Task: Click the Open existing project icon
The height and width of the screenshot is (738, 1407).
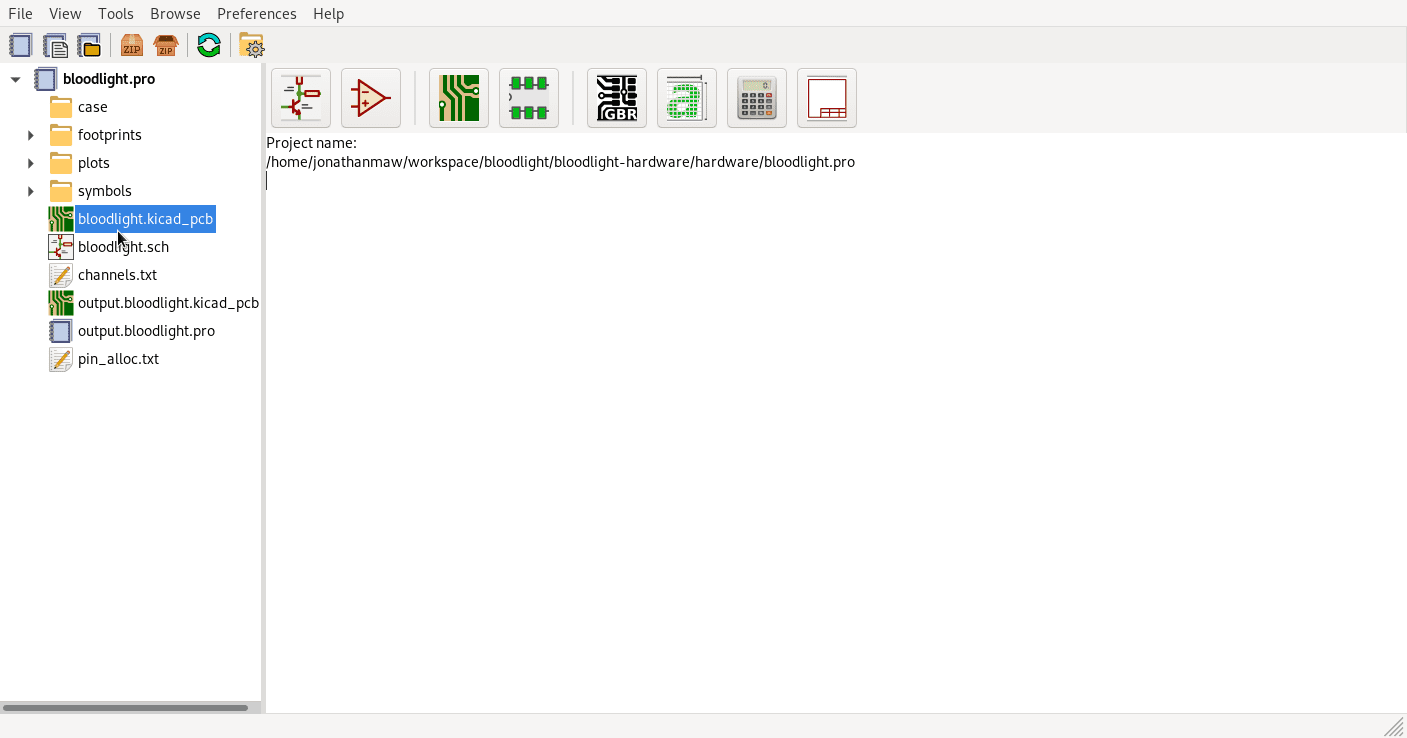Action: coord(89,45)
